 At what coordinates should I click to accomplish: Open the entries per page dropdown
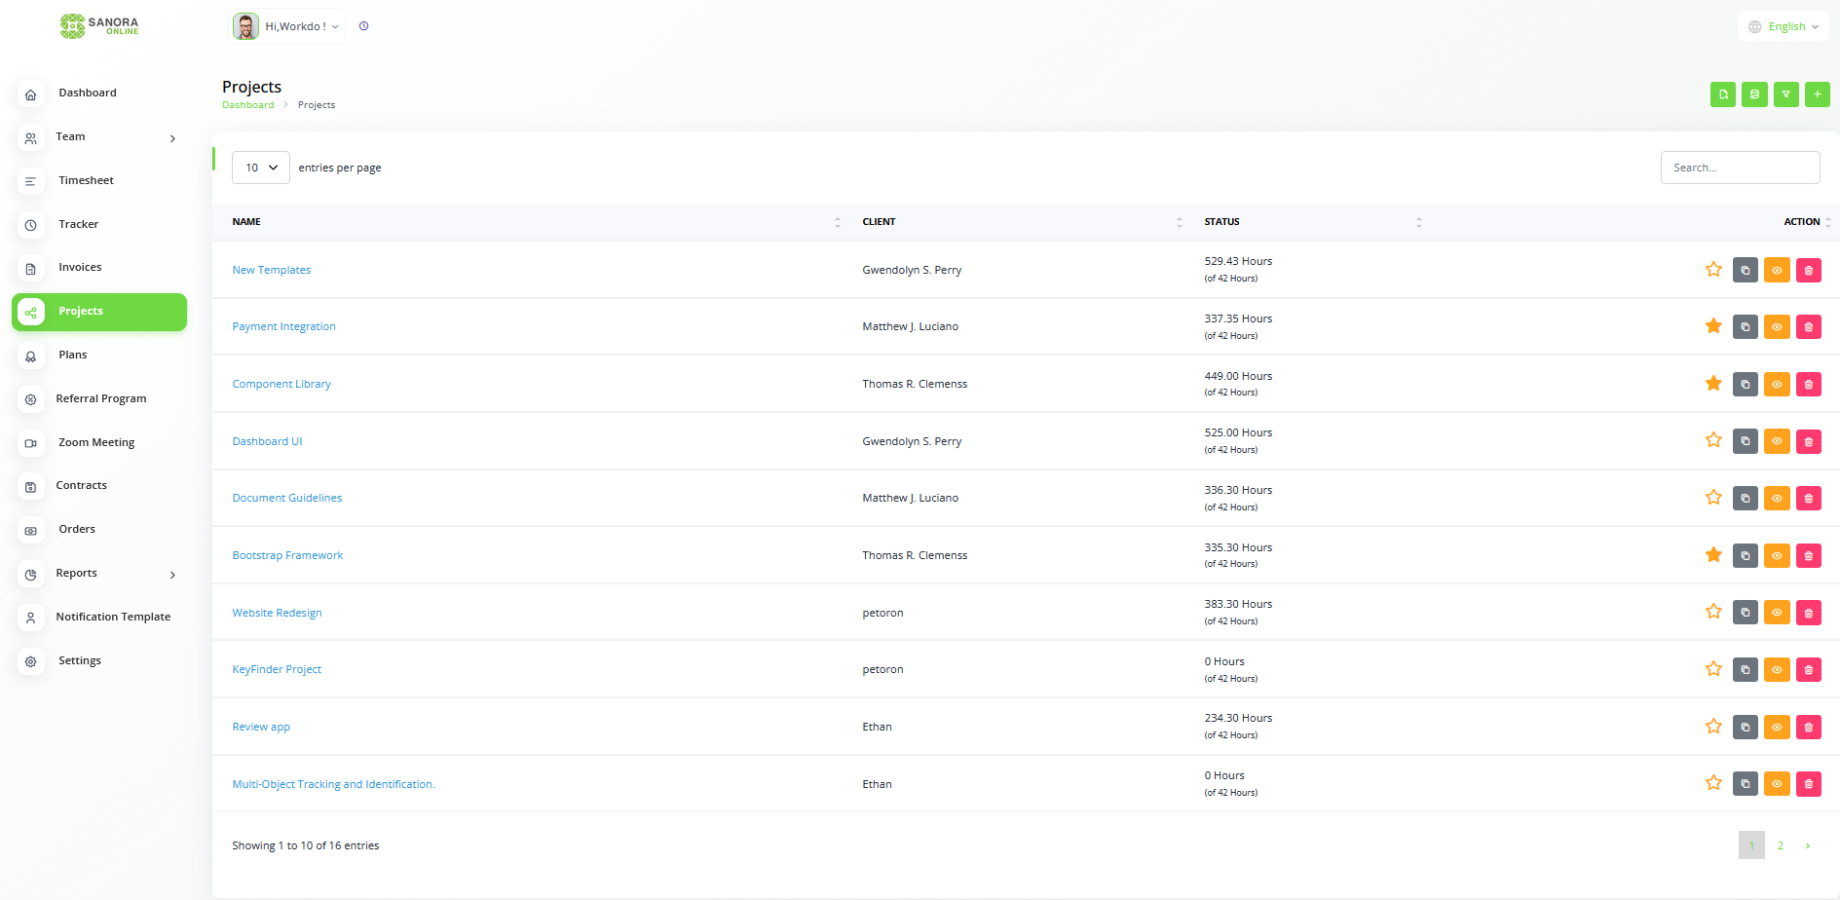point(261,168)
